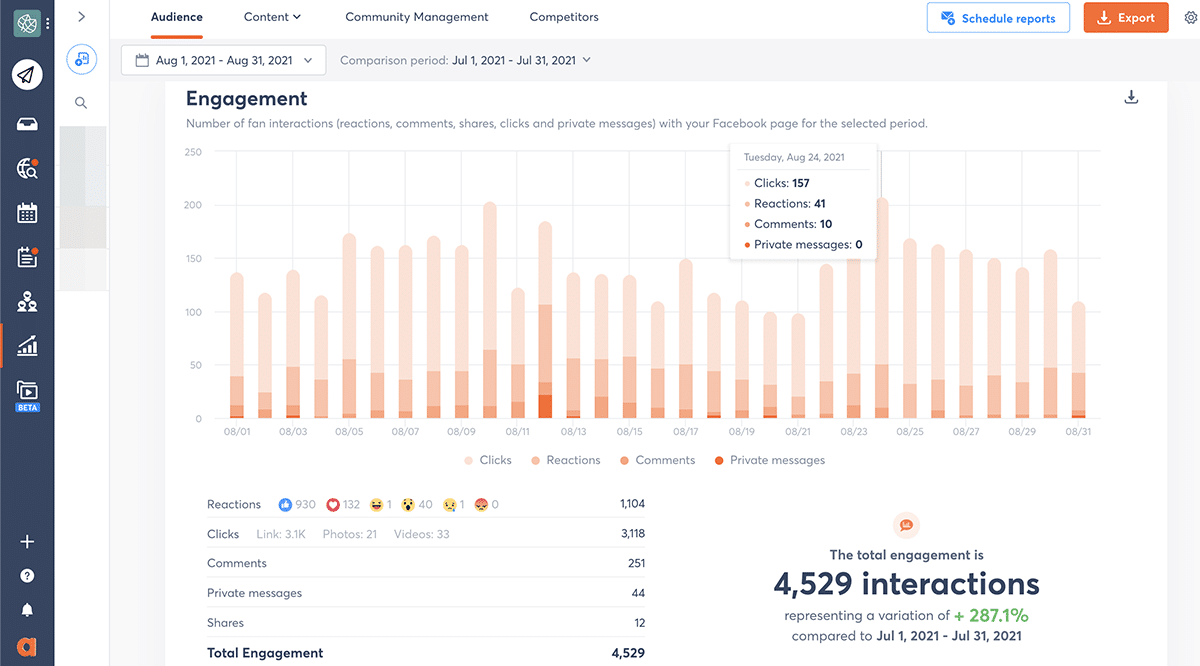1200x666 pixels.
Task: Click the orange Export button
Action: pos(1125,18)
